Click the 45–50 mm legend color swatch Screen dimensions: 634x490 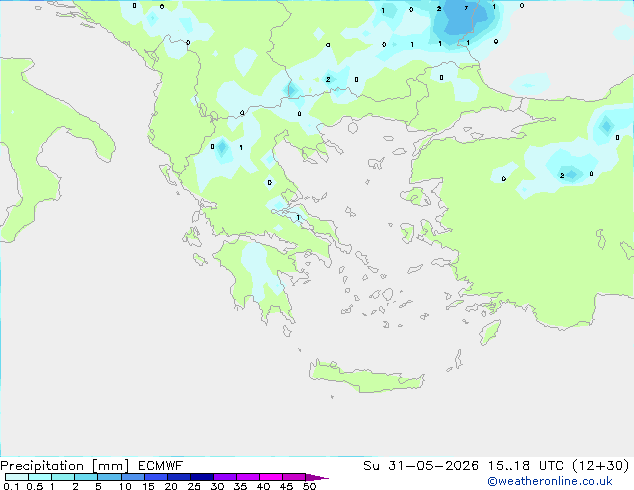(294, 477)
